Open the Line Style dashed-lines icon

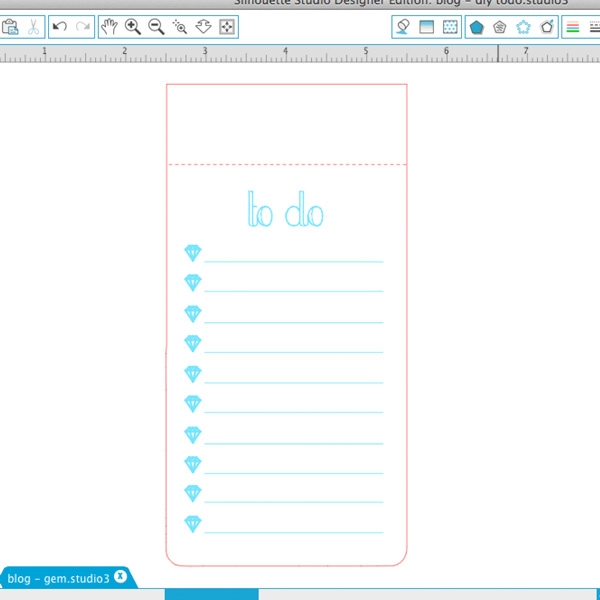[x=595, y=27]
